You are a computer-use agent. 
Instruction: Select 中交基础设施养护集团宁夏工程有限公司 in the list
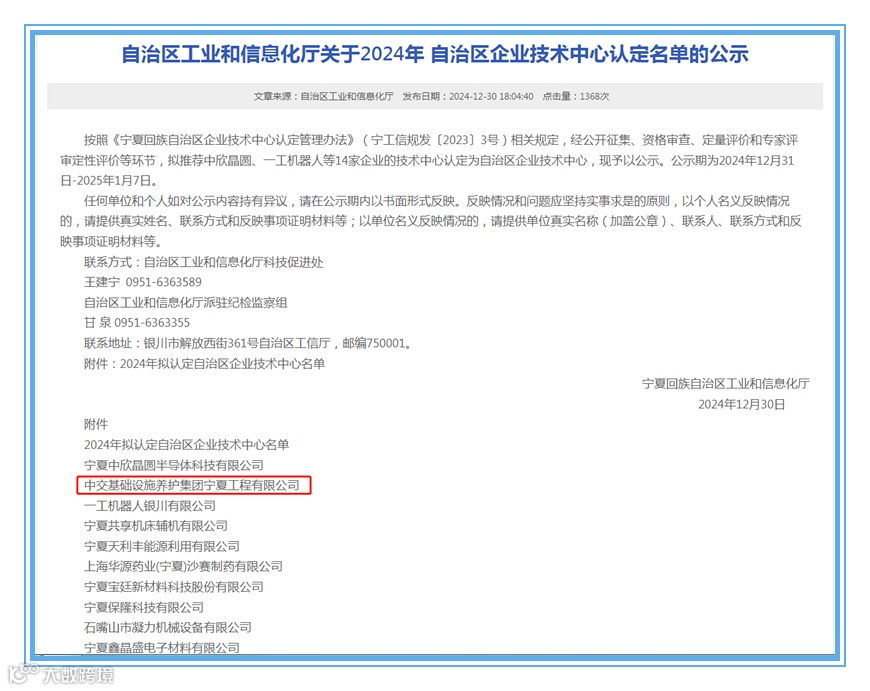(x=191, y=485)
